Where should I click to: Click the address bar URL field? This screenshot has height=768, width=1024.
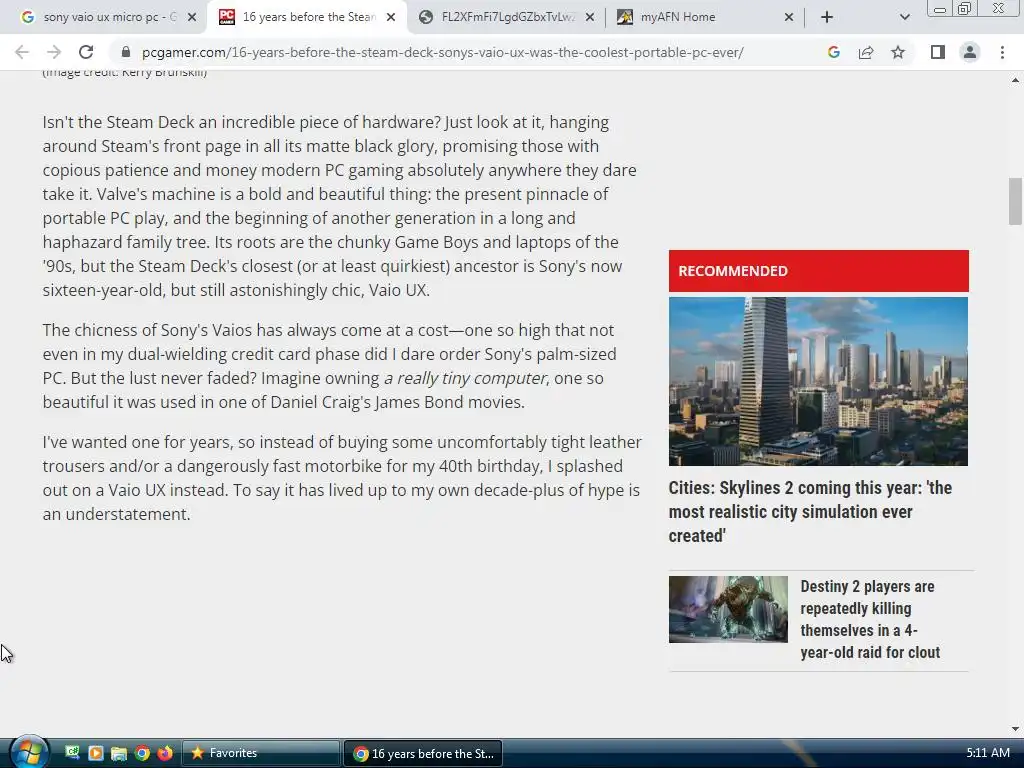coord(442,52)
